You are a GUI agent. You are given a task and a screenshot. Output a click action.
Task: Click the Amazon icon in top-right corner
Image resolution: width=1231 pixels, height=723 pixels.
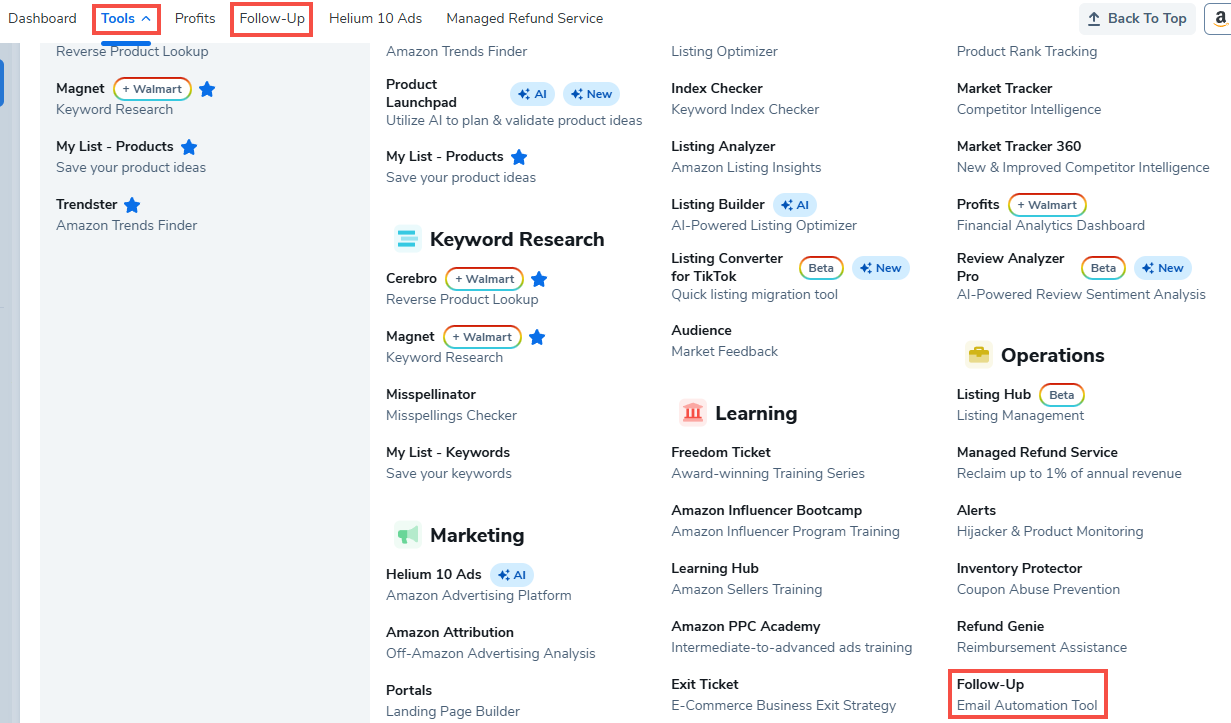1220,18
